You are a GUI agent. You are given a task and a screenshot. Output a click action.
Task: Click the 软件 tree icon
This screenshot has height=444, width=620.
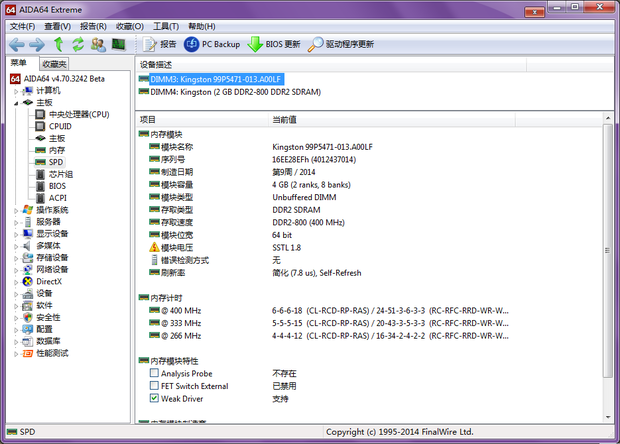(x=28, y=306)
